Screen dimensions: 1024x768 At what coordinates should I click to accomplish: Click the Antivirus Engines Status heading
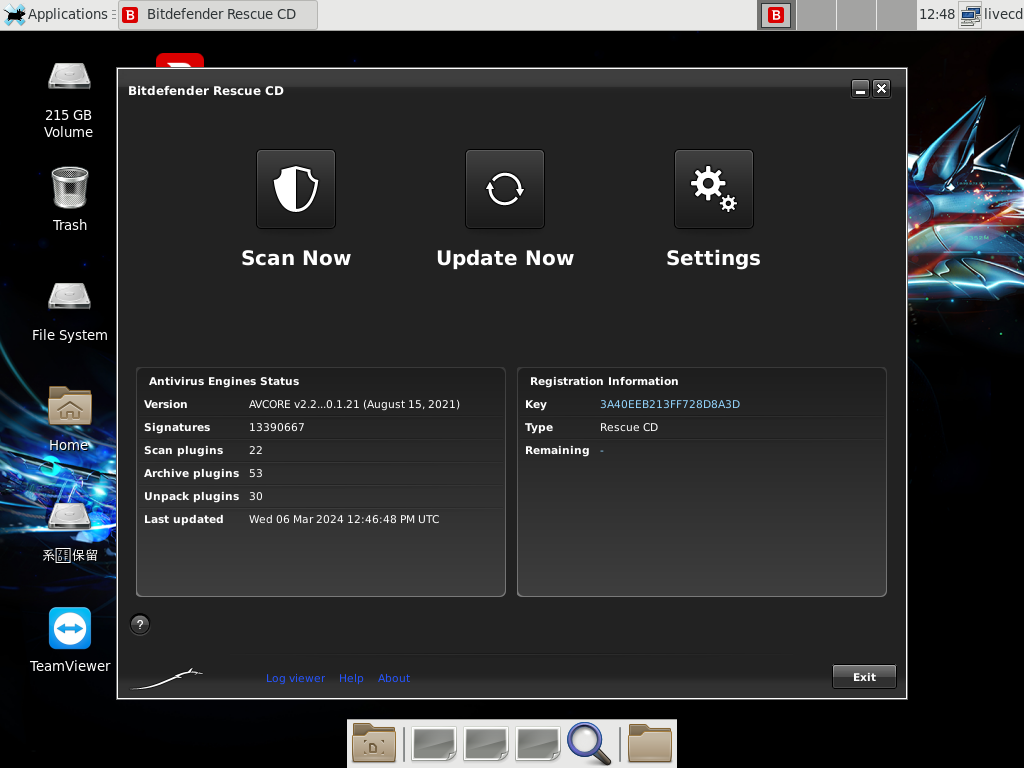[224, 381]
